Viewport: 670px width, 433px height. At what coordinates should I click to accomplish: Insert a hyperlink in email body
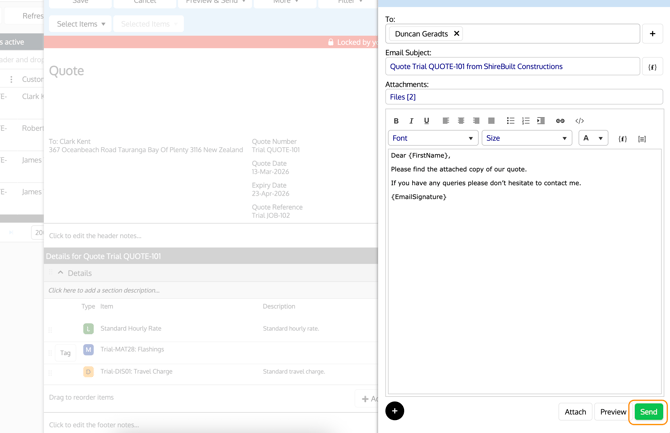(560, 121)
